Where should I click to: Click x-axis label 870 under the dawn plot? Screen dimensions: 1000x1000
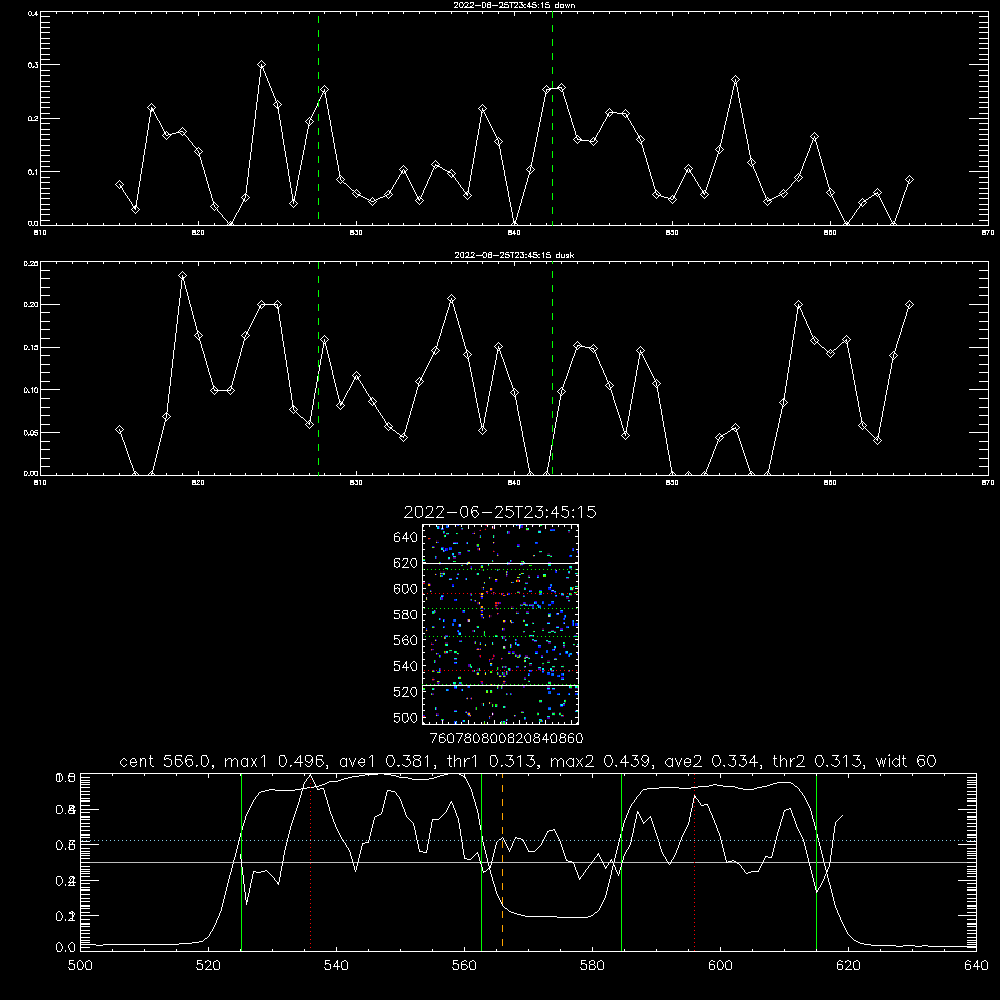click(x=988, y=233)
